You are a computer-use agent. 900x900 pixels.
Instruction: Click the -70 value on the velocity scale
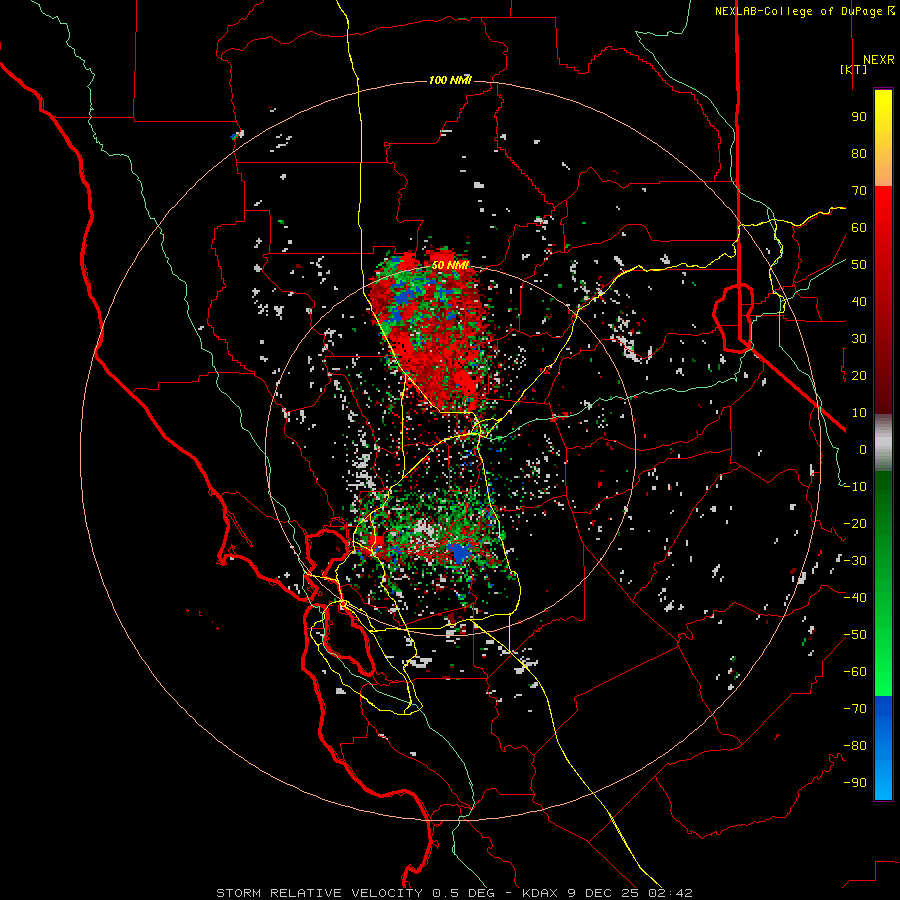pos(855,709)
